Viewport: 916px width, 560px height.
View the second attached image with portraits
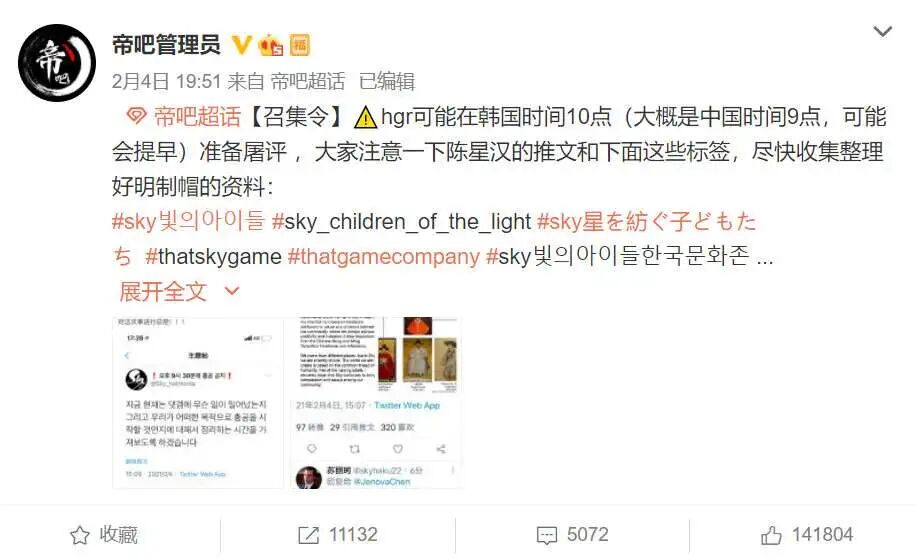pyautogui.click(x=377, y=403)
